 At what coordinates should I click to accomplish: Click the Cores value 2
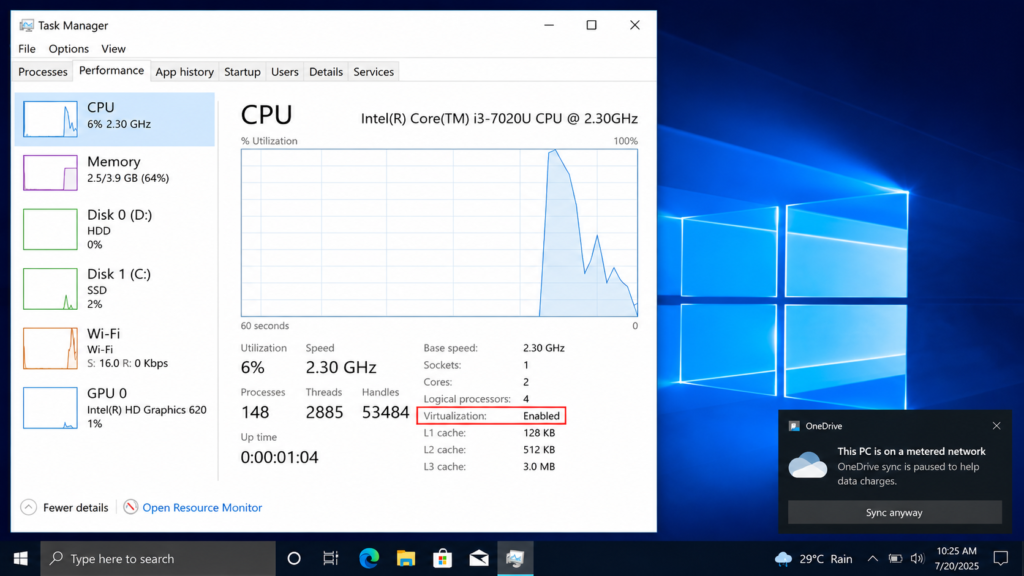pos(526,382)
